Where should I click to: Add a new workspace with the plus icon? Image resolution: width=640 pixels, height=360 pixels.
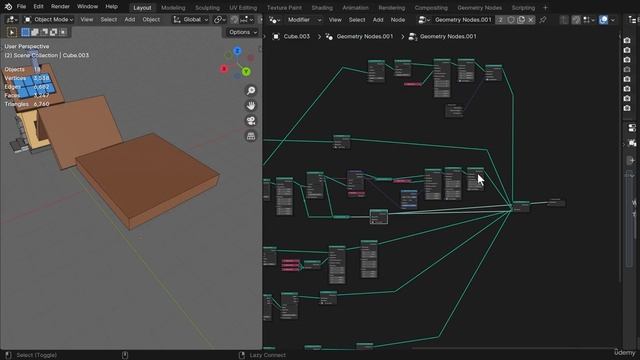(x=545, y=8)
